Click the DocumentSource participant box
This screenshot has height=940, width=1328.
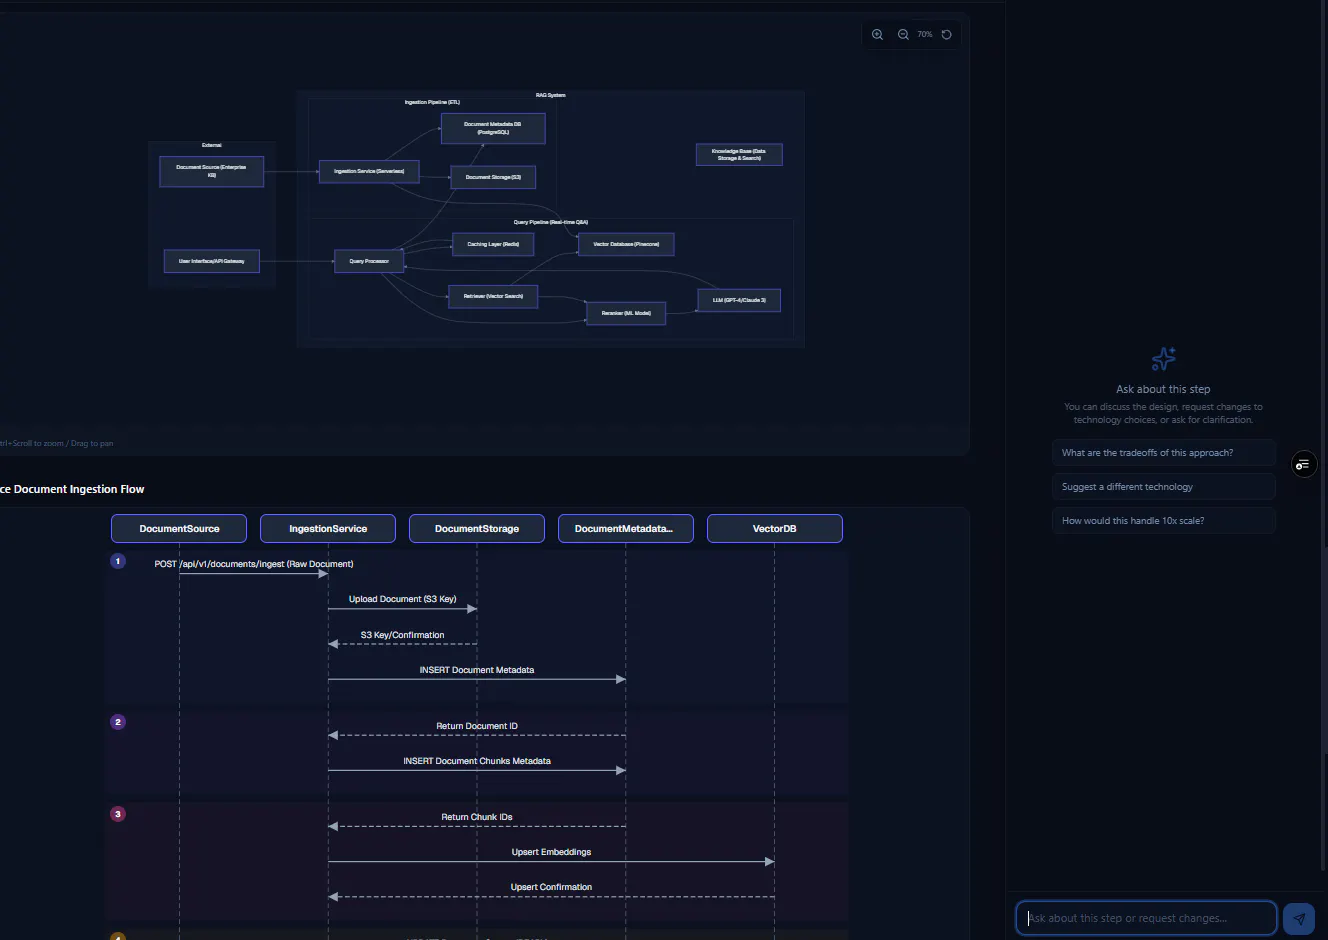[x=179, y=528]
